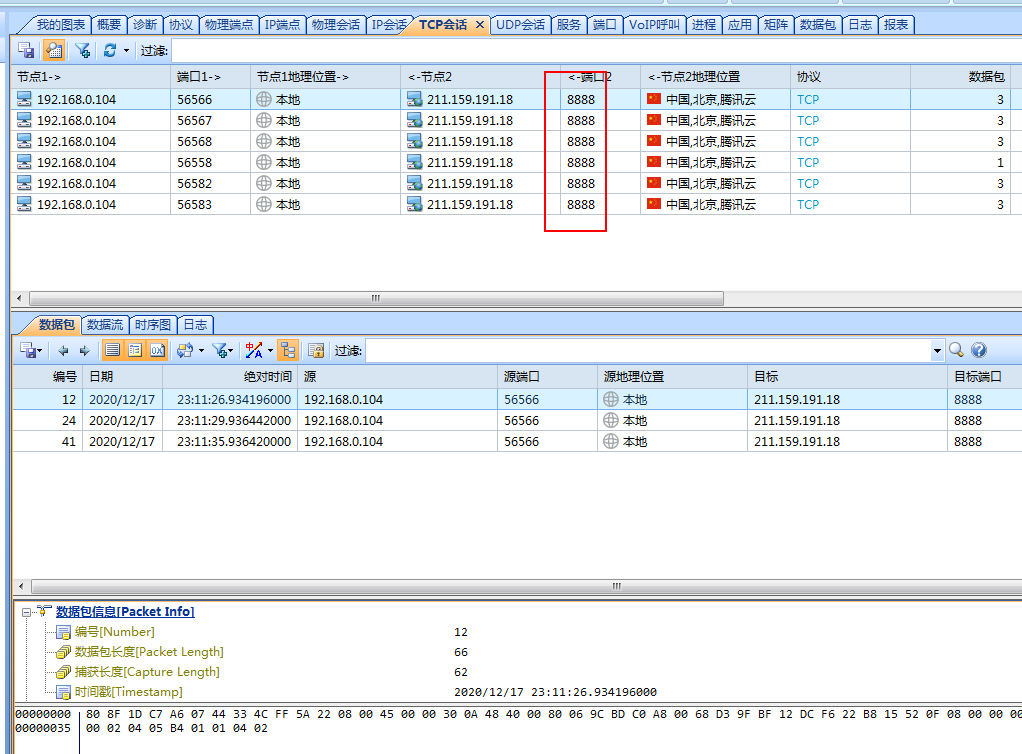Open the dropdown arrow beside the save packets icon
The height and width of the screenshot is (754, 1022).
[x=40, y=351]
